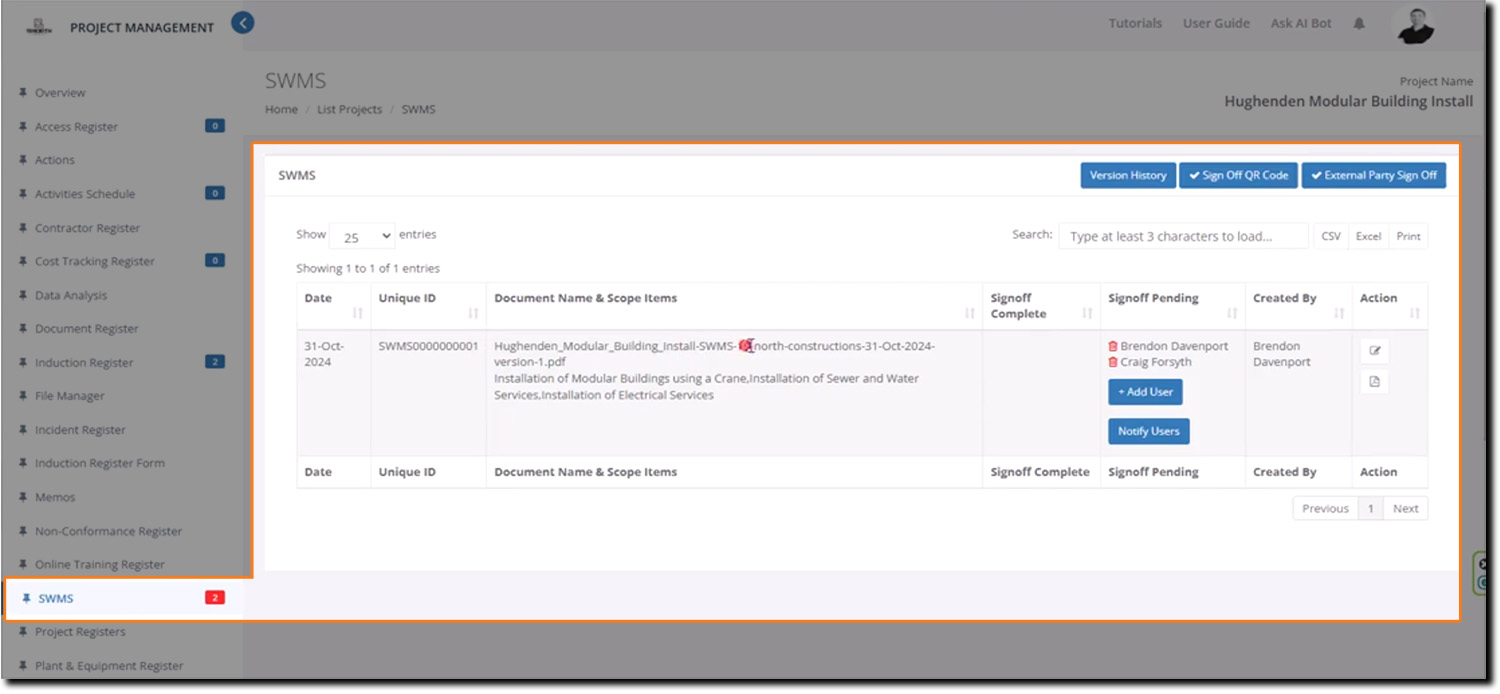The height and width of the screenshot is (694, 1500).
Task: Click the Hughenden_Modular_Building_Install-SWMS pdf file name
Action: 715,354
